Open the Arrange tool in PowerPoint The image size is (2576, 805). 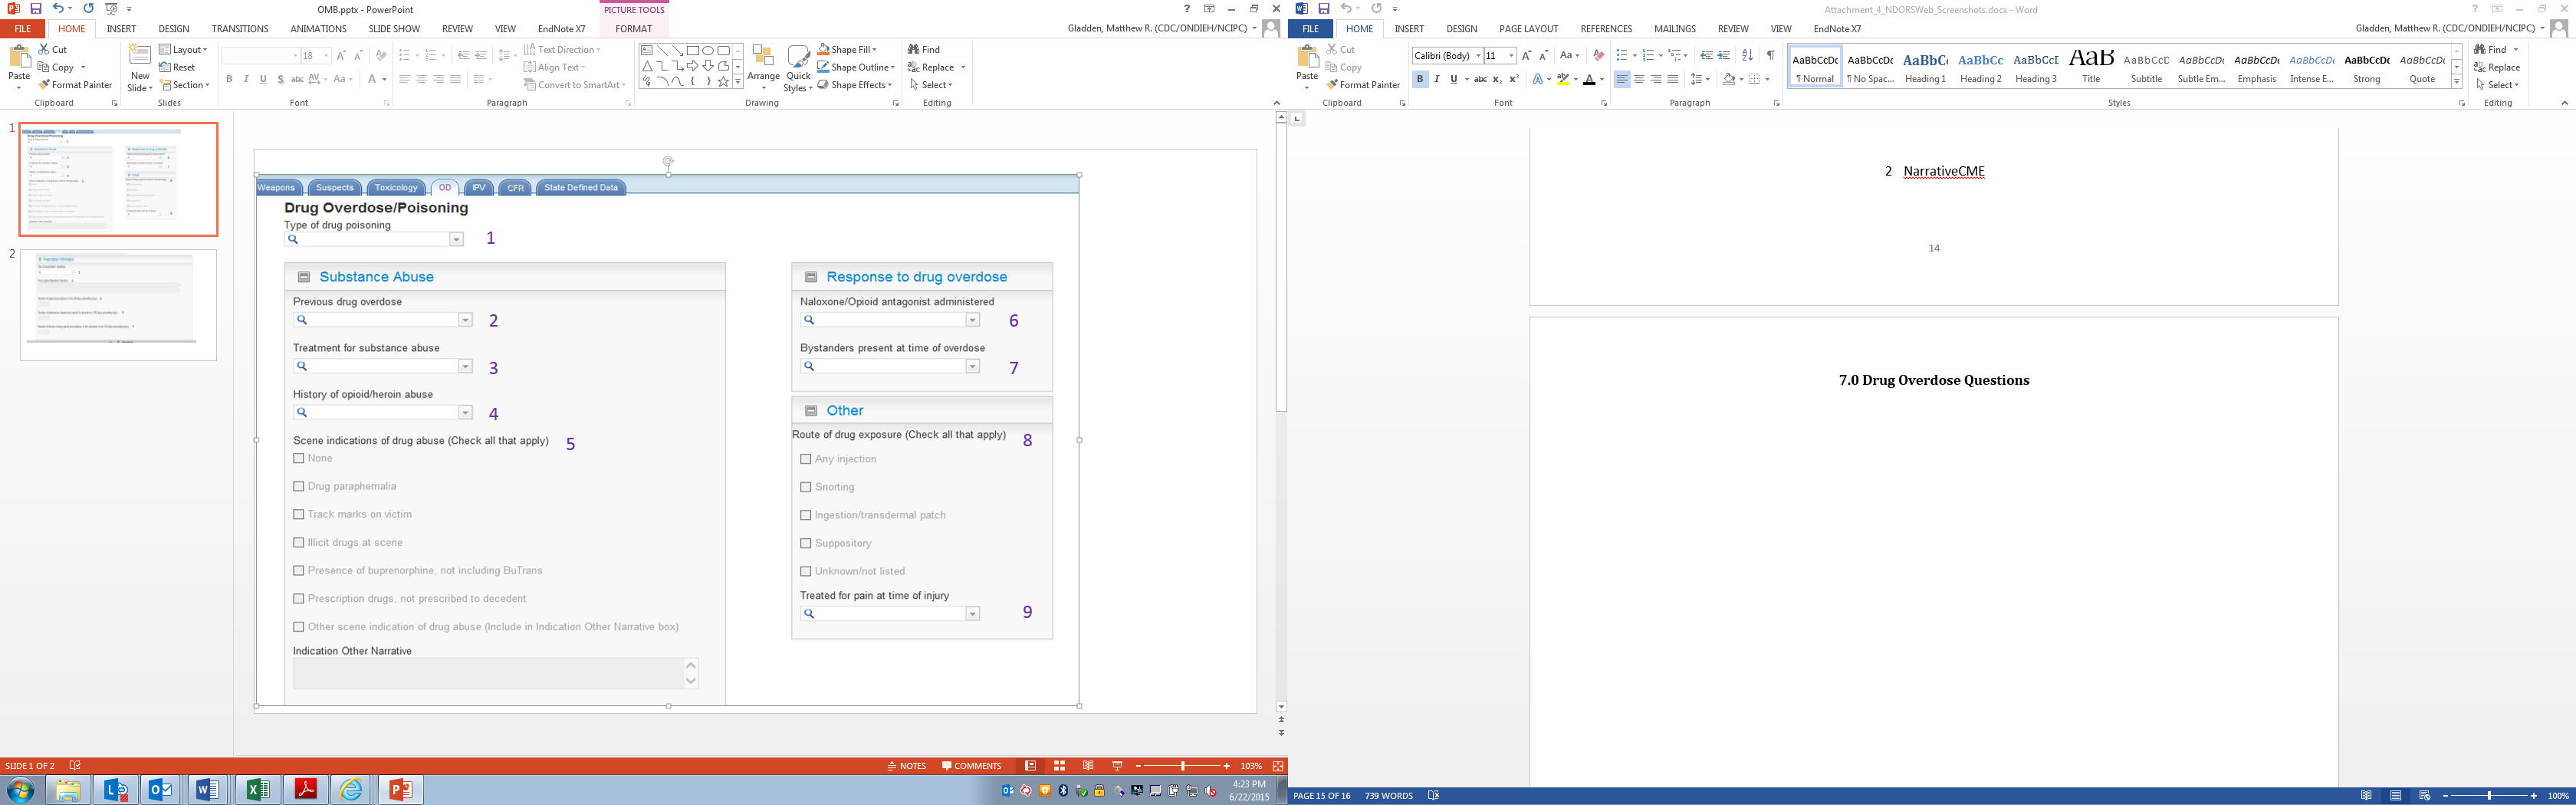pyautogui.click(x=763, y=66)
